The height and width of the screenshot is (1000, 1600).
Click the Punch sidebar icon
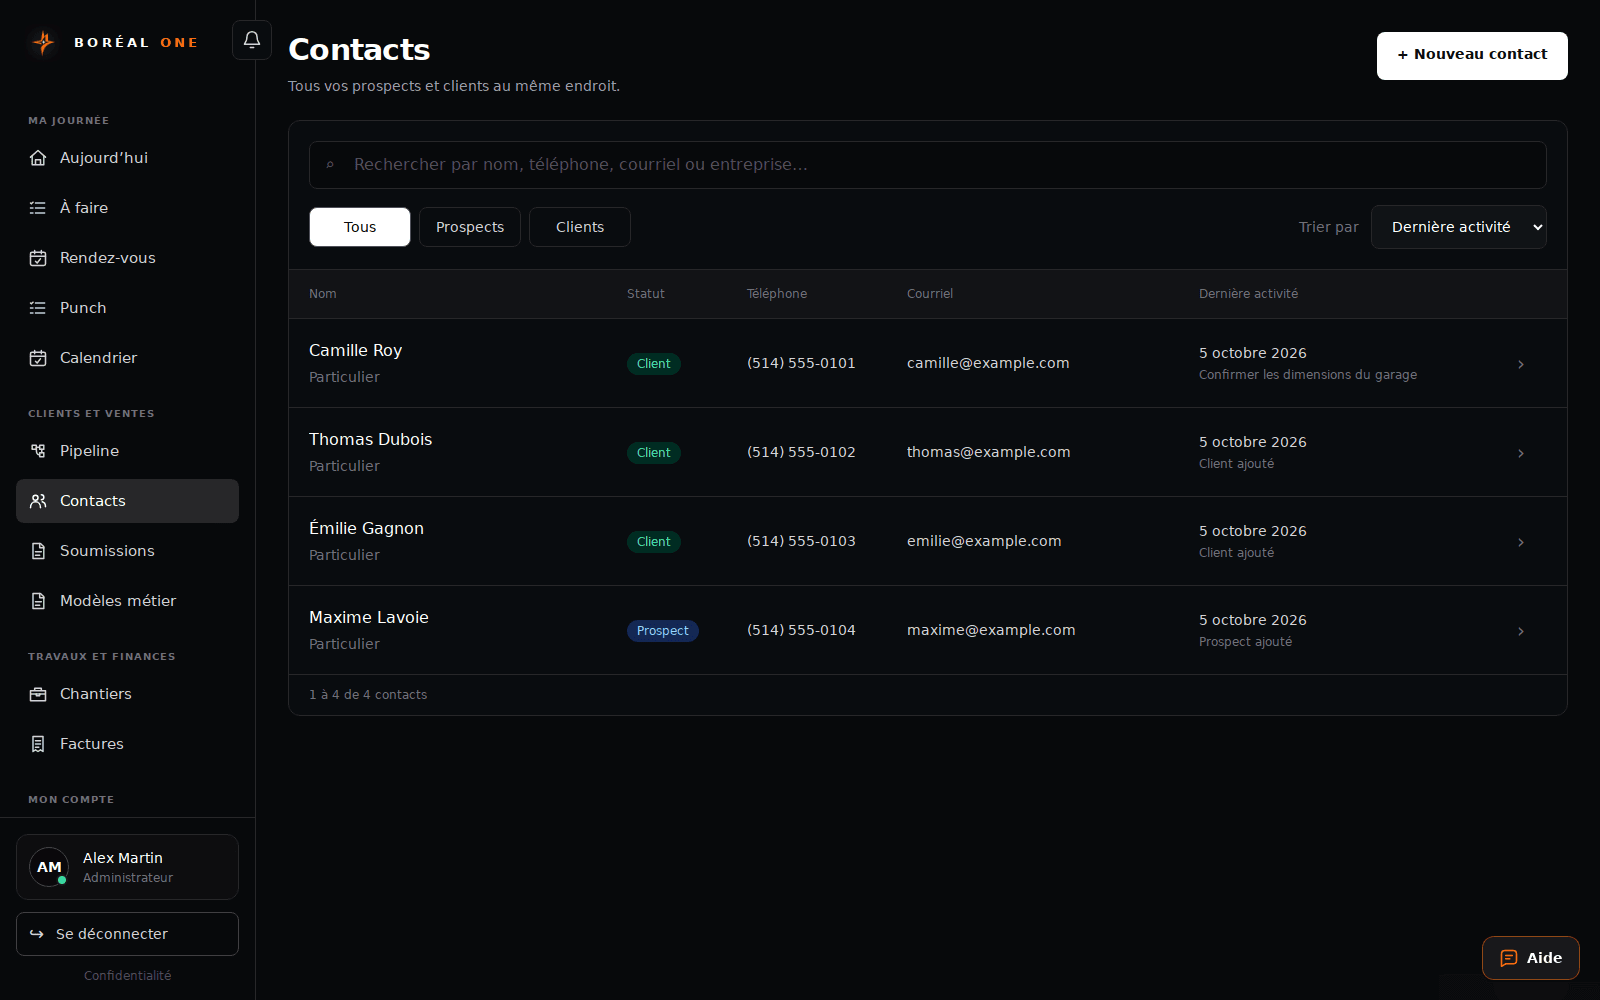[38, 308]
